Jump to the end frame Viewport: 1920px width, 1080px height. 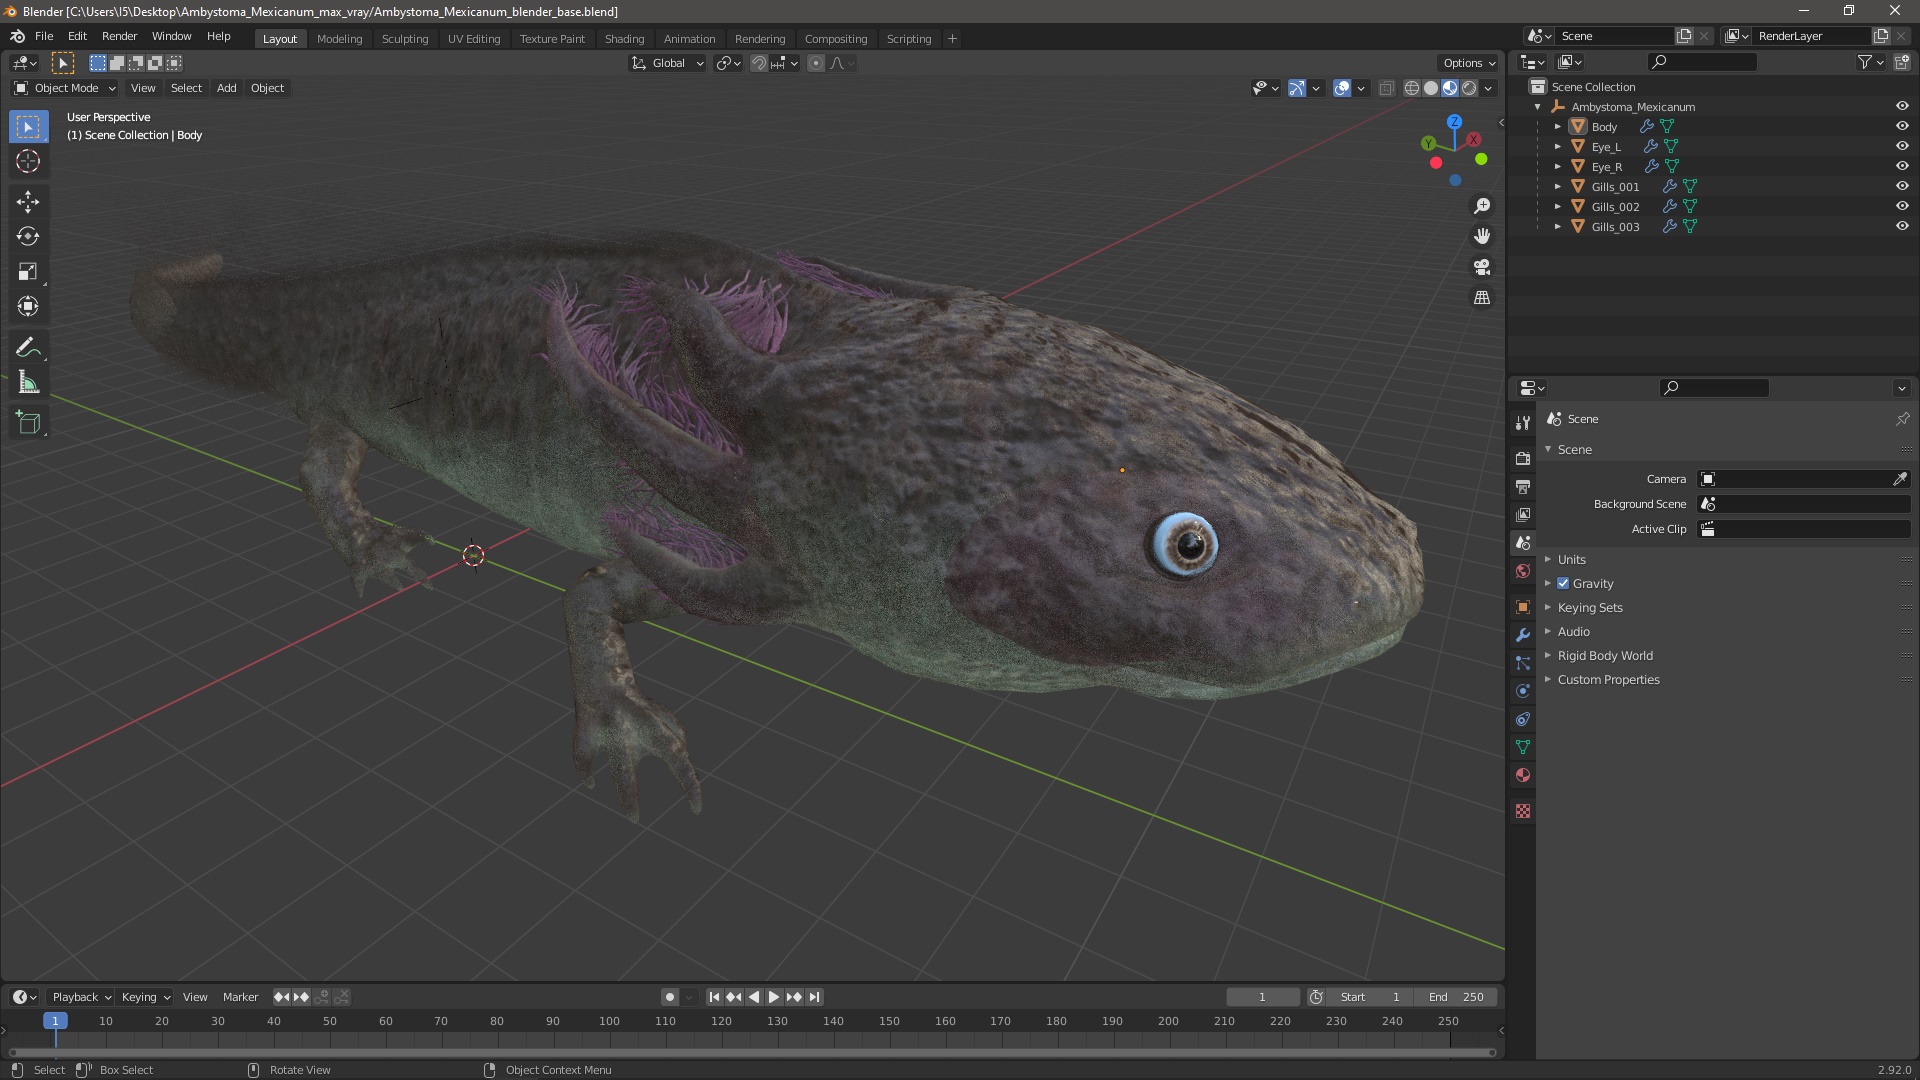(815, 997)
